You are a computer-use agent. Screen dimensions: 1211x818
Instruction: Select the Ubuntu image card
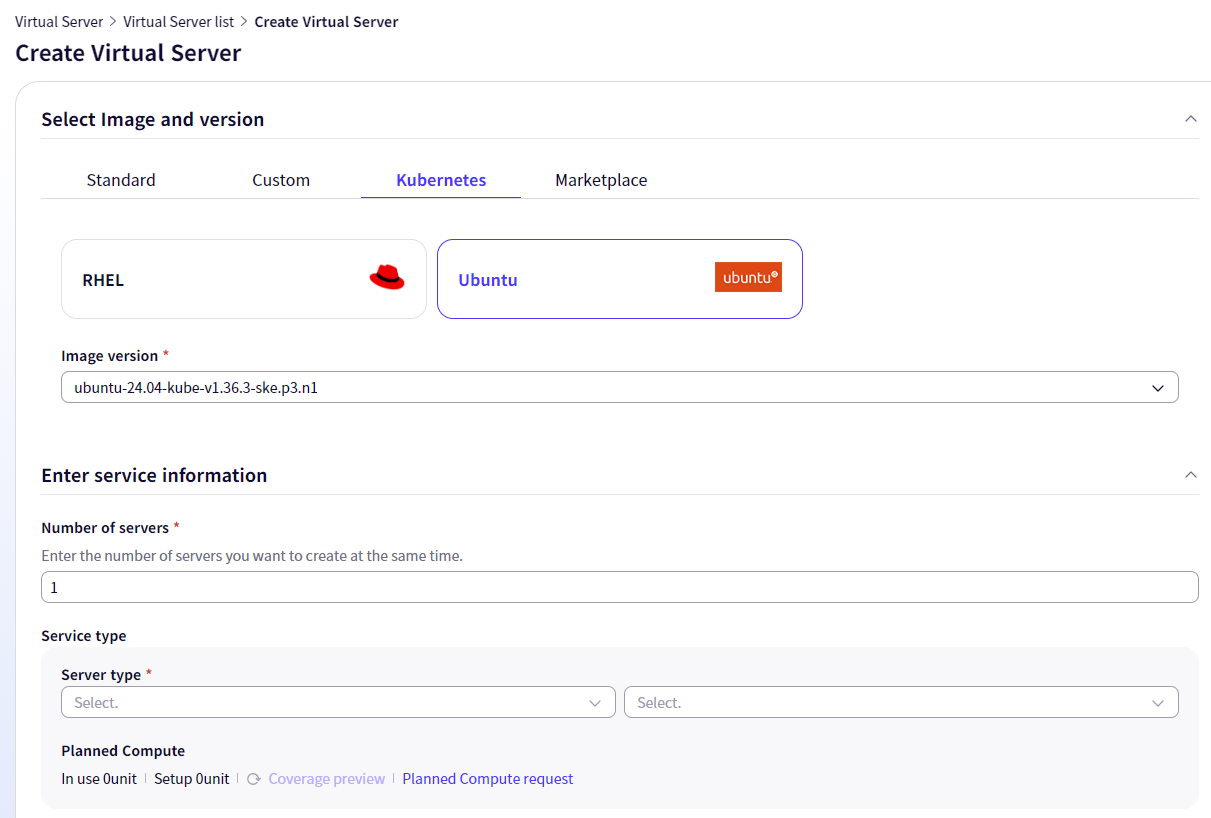tap(620, 279)
